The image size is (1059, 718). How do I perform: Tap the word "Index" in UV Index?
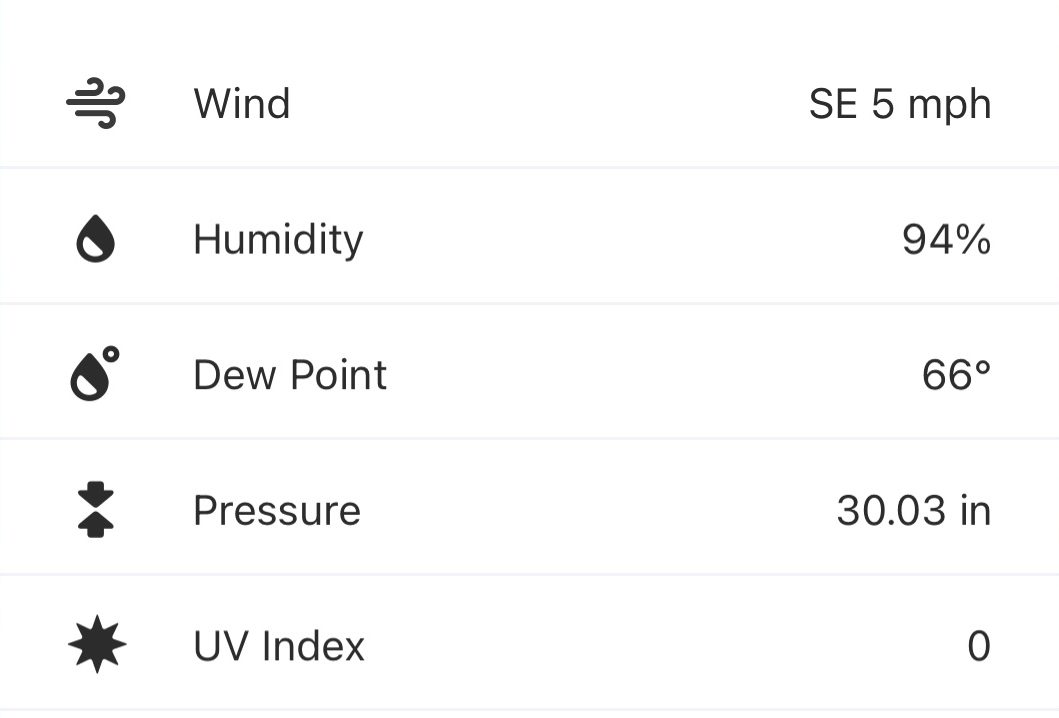[314, 646]
